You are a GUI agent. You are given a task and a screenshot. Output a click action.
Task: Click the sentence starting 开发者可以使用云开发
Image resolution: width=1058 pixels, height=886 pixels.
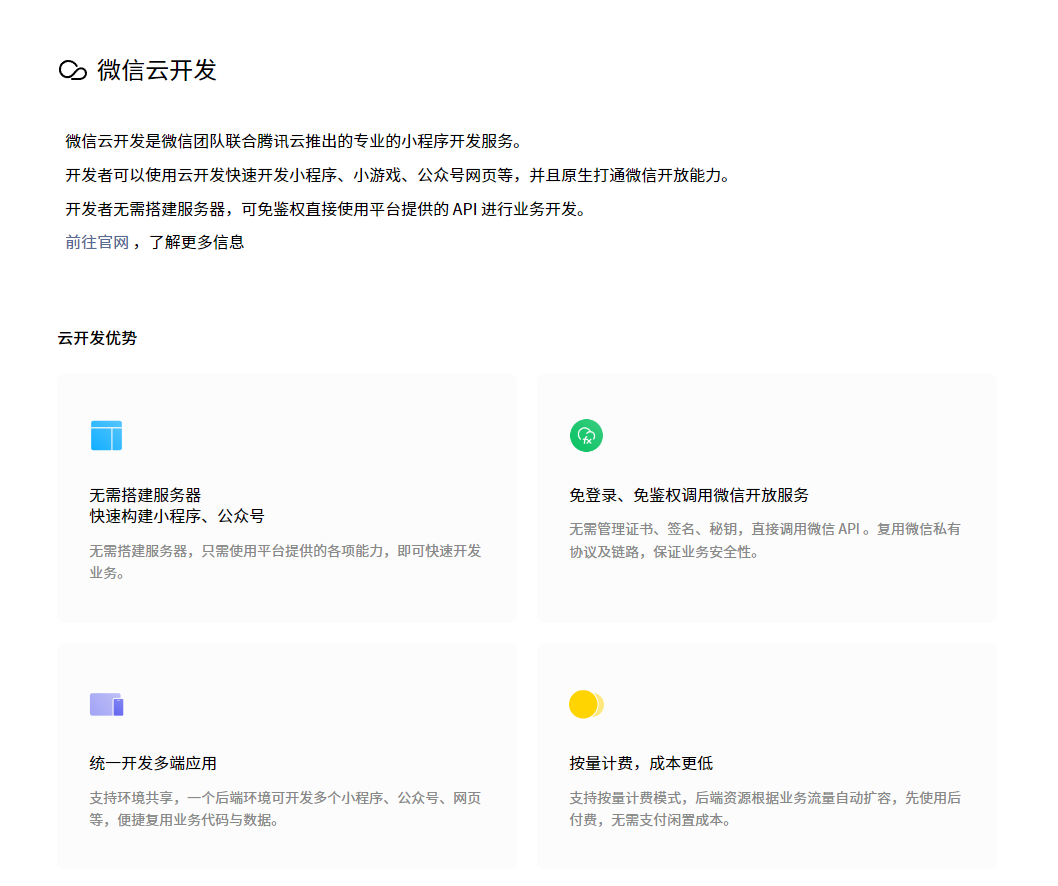pos(397,175)
